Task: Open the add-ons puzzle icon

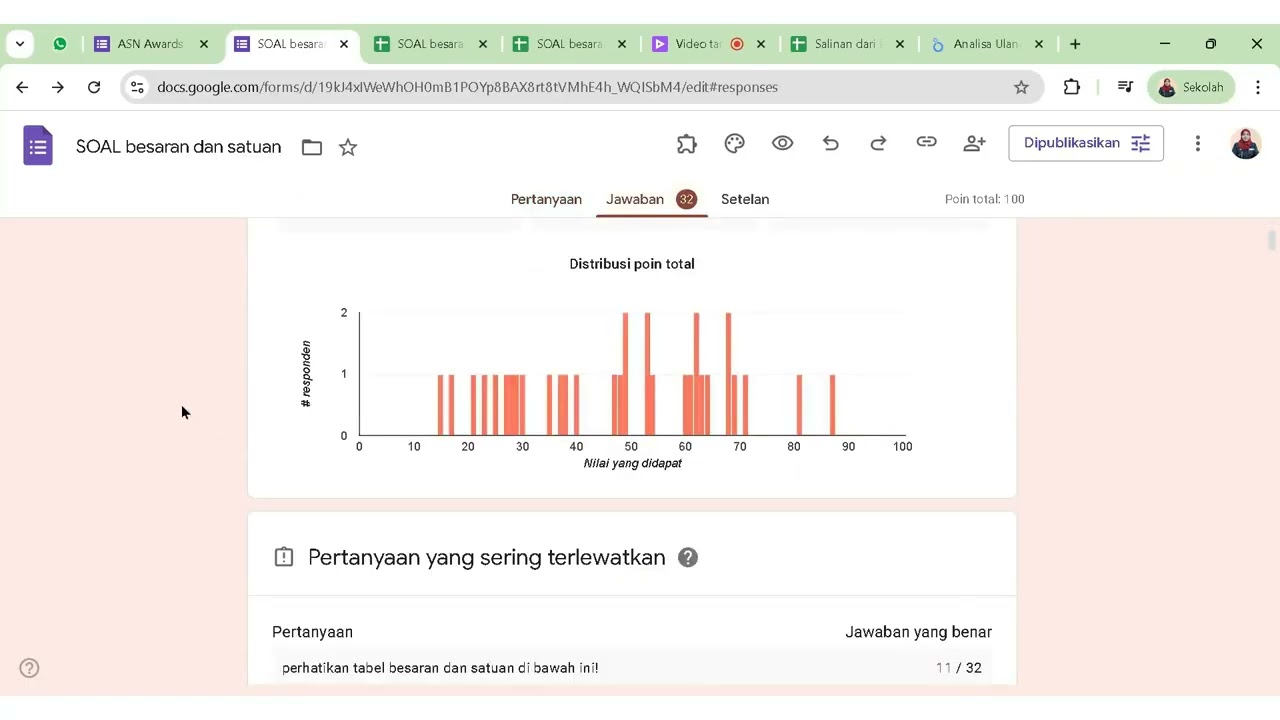Action: [x=686, y=143]
